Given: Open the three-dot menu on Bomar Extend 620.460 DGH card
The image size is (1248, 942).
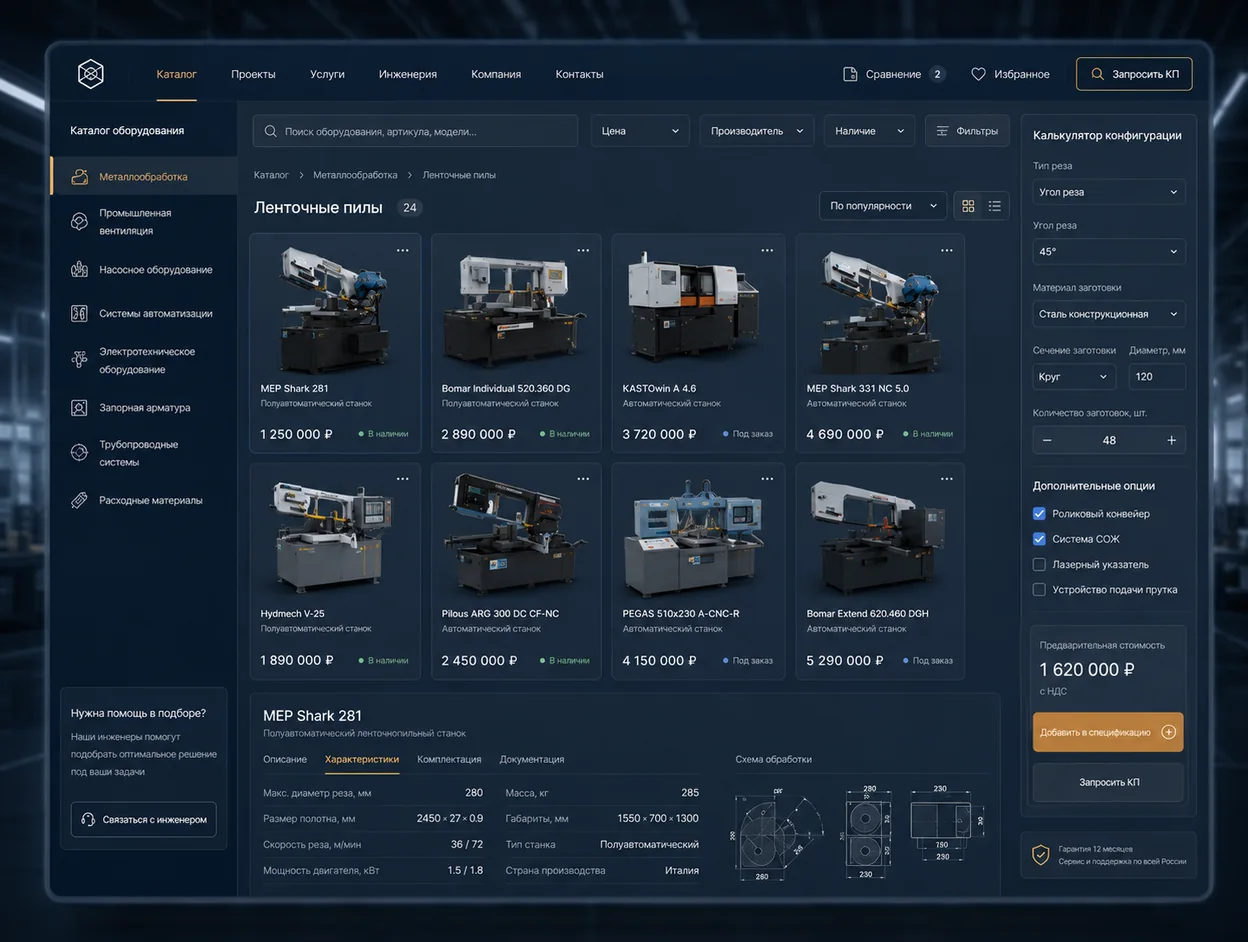Looking at the screenshot, I should click(x=947, y=479).
